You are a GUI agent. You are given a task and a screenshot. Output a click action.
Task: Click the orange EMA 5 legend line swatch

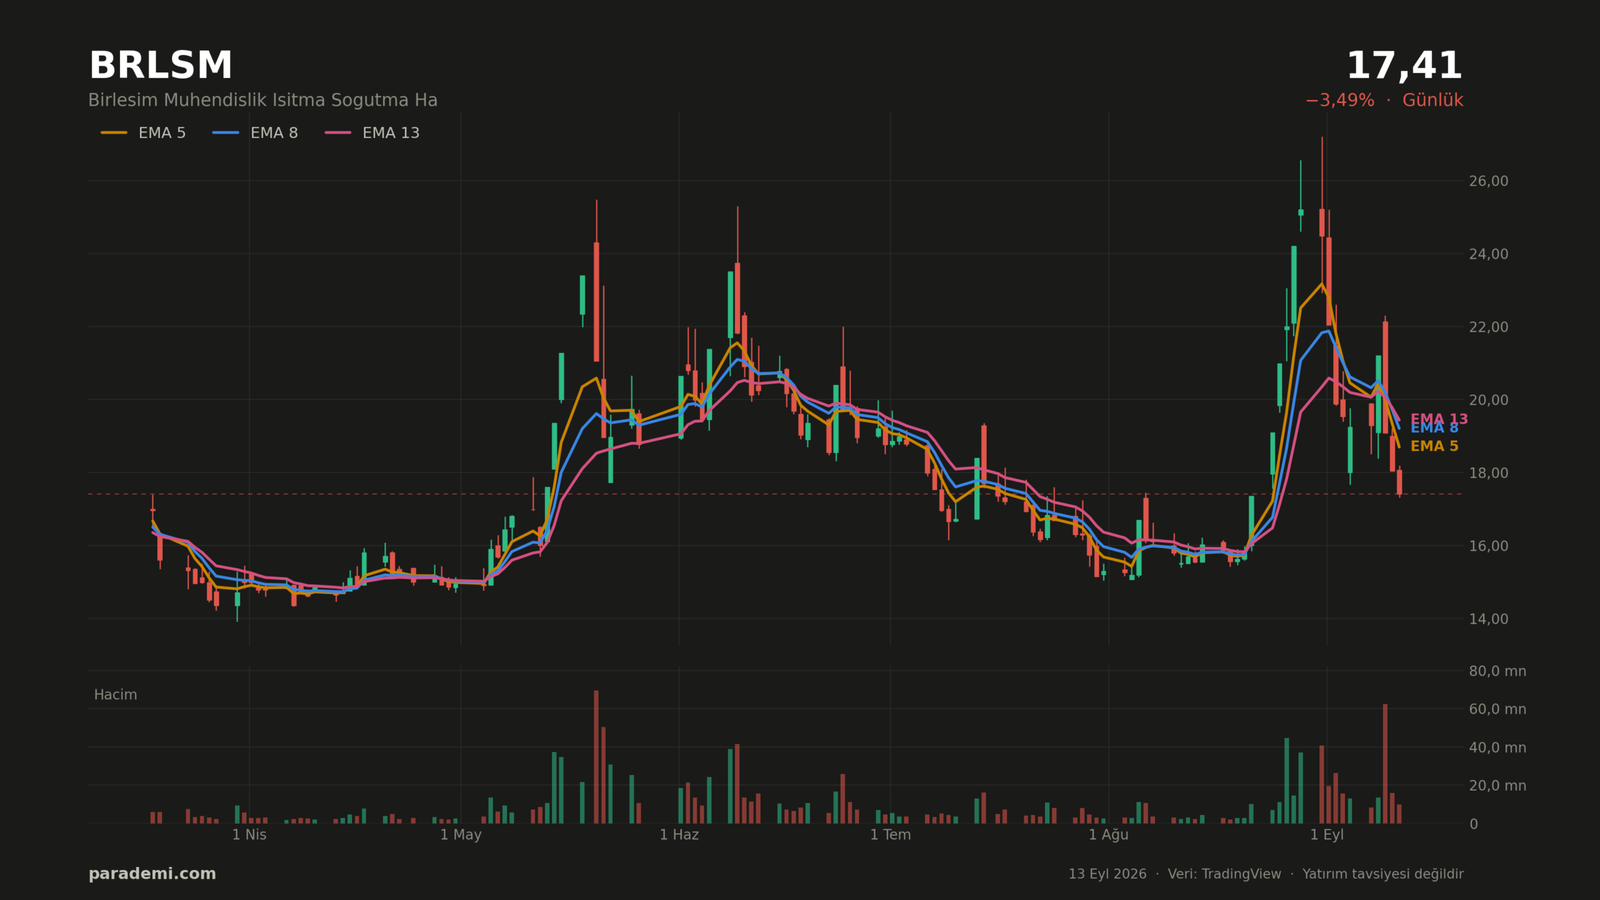tap(114, 133)
